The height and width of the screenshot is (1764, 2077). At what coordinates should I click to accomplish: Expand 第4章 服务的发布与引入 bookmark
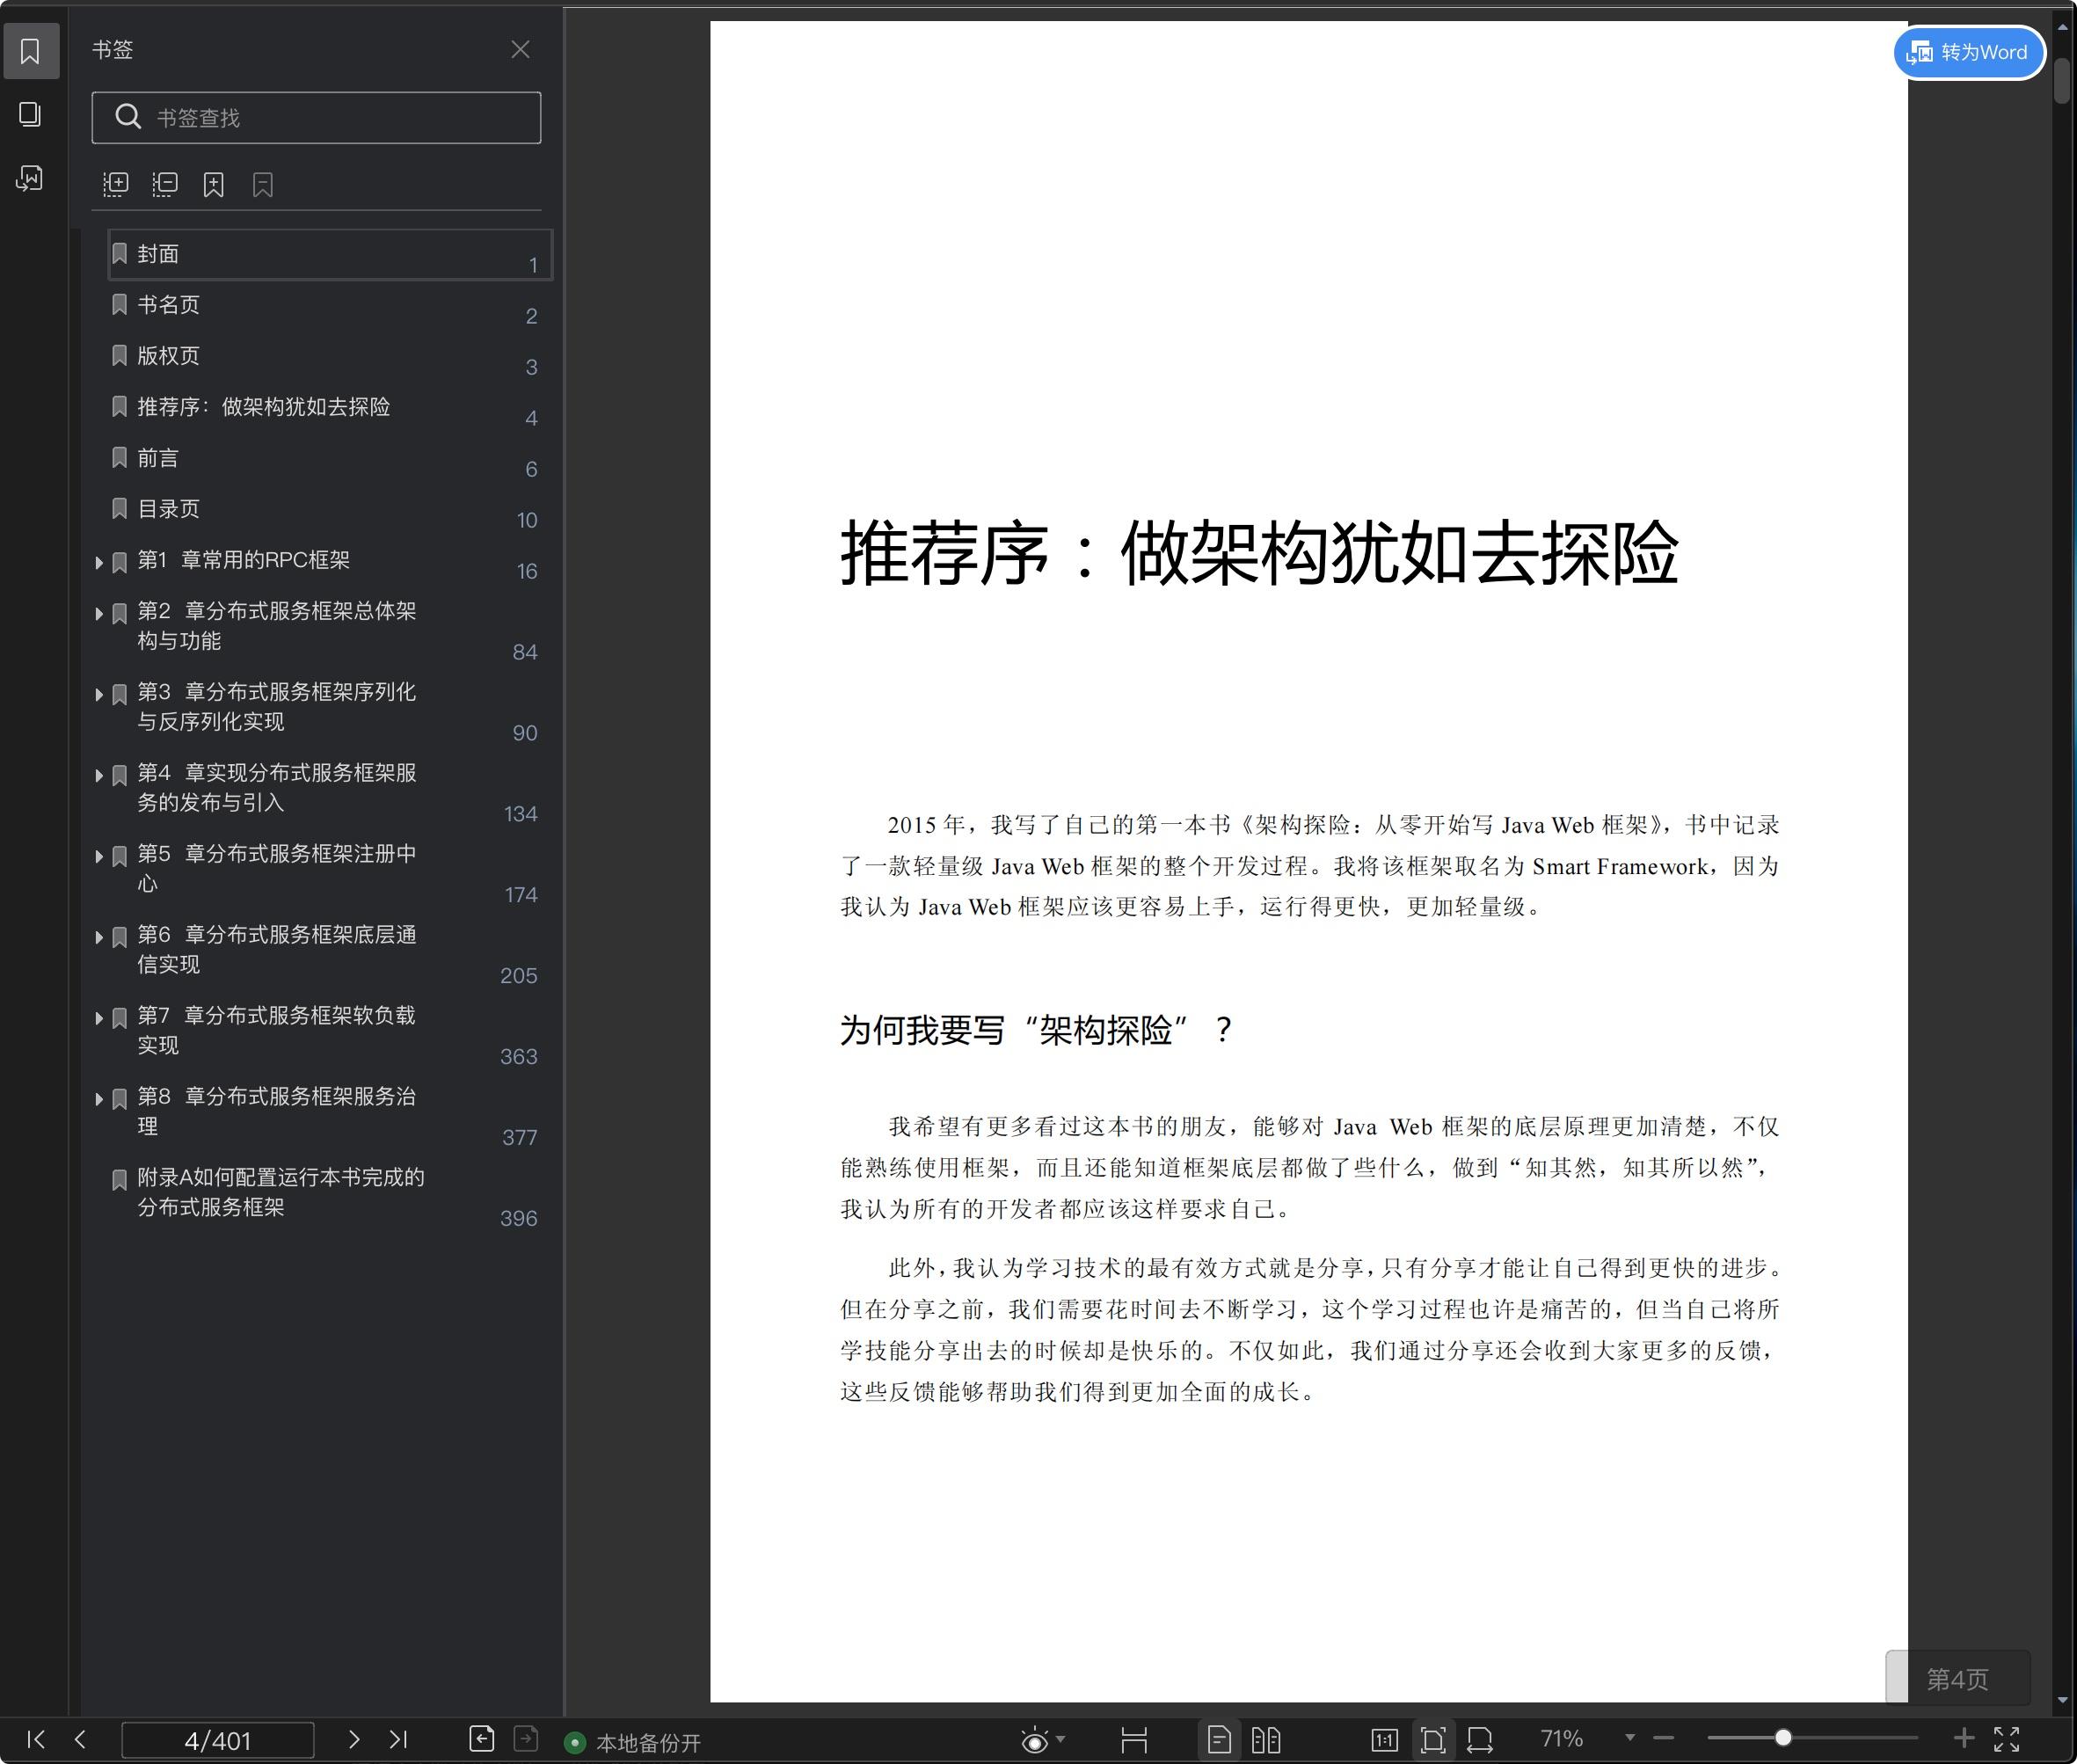(99, 776)
